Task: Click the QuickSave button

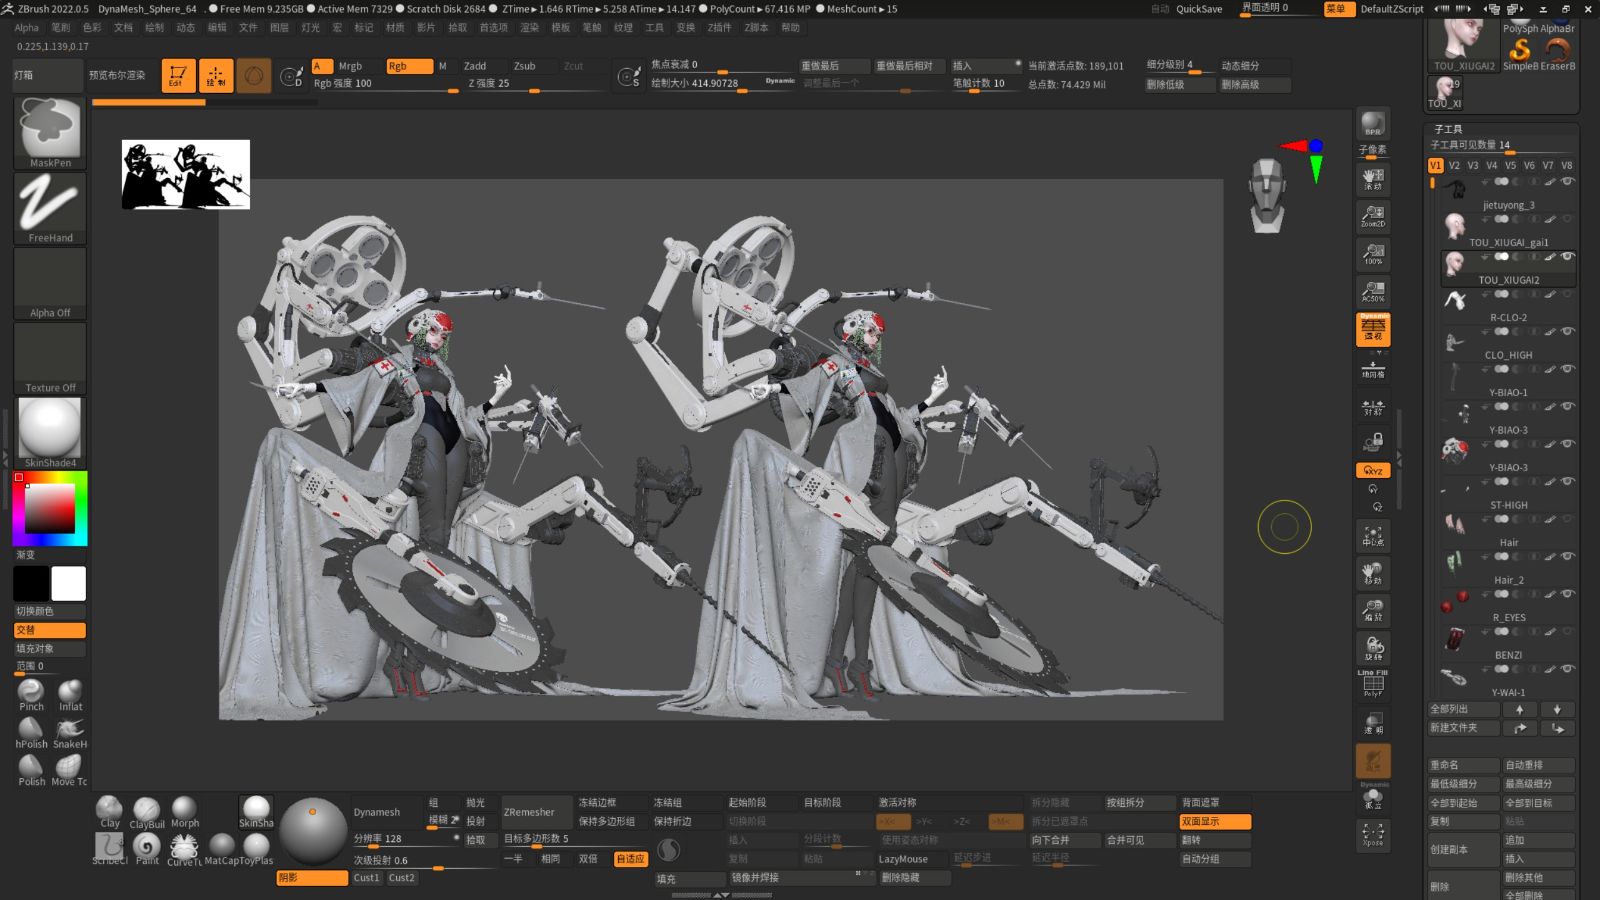Action: (1199, 9)
